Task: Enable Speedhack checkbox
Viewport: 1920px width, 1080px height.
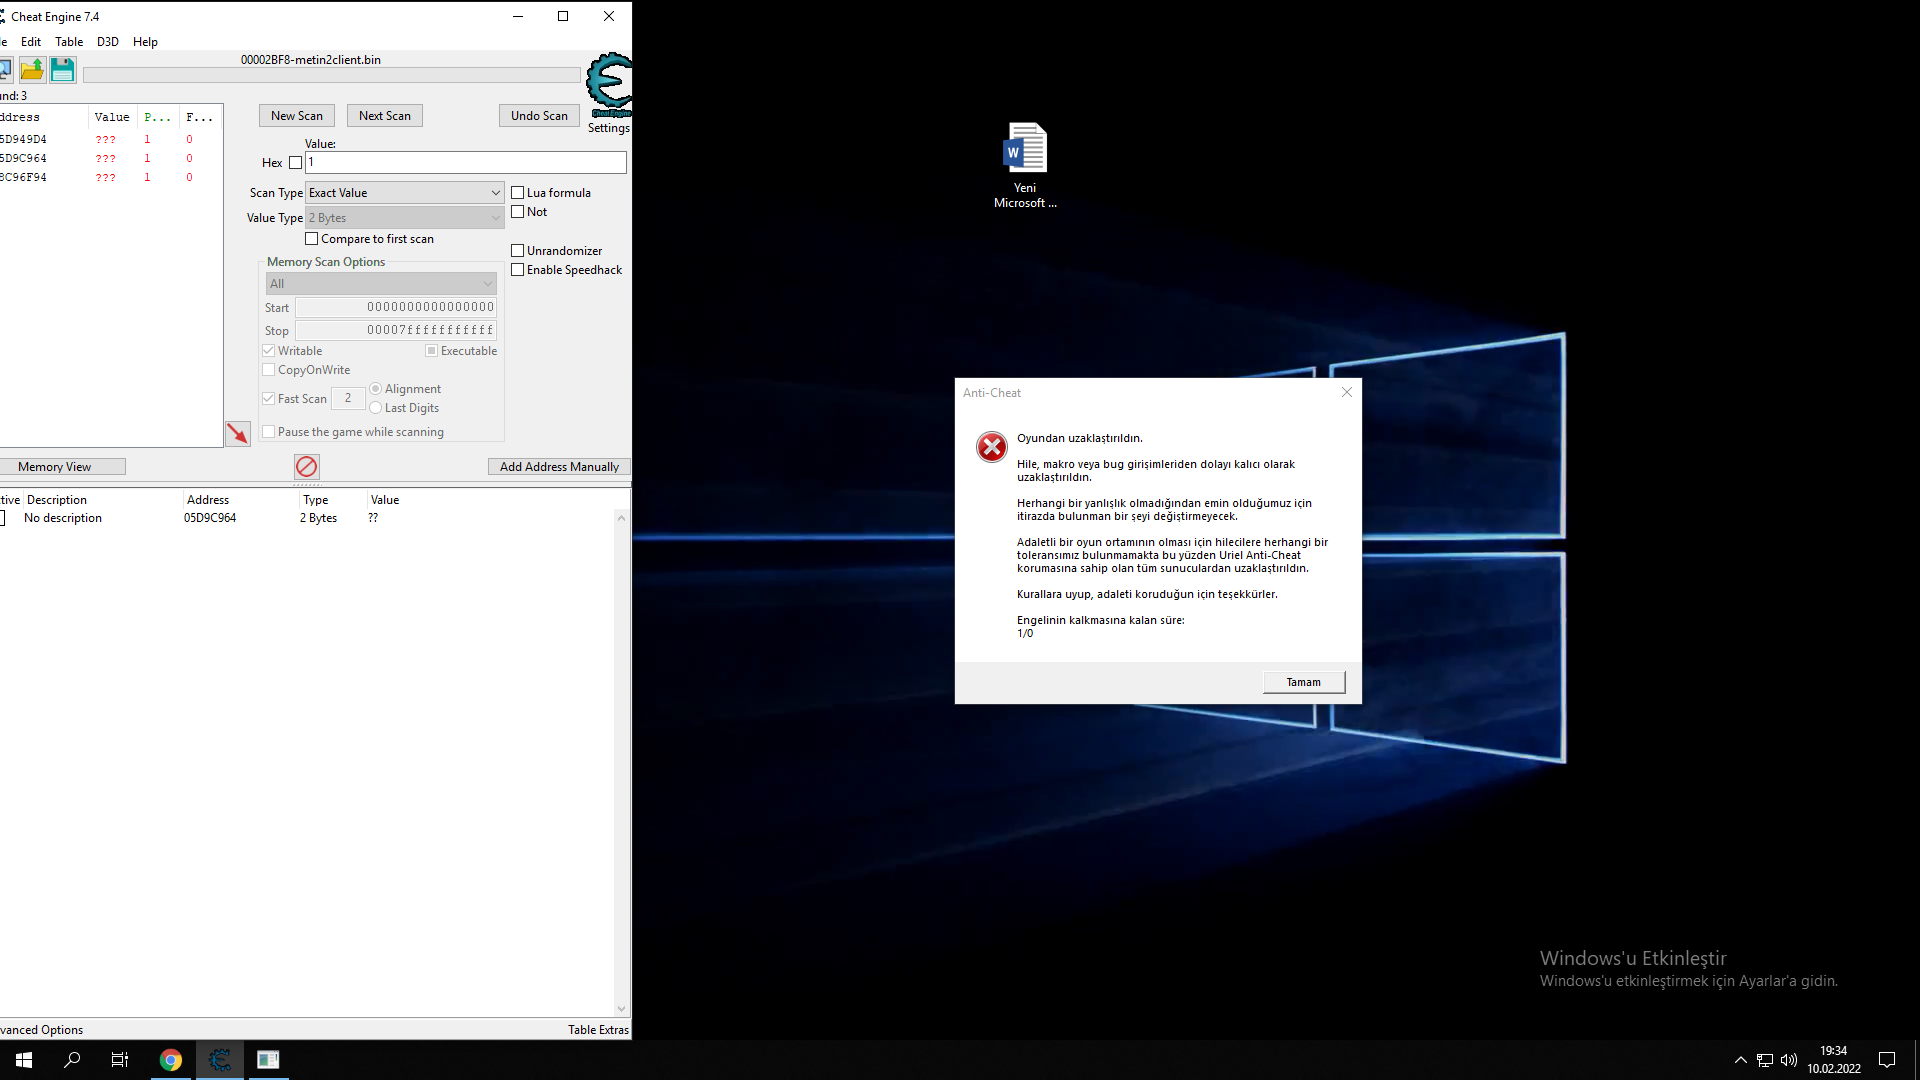Action: pos(518,270)
